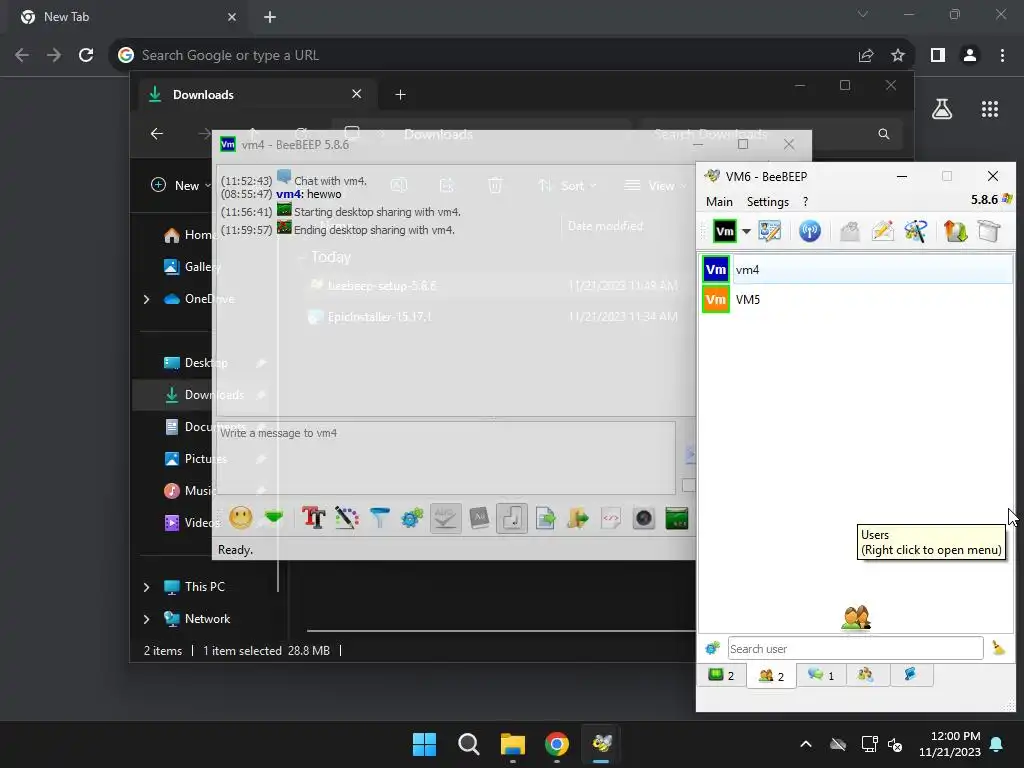Expand the status dropdown arrow beside Vm
Viewport: 1024px width, 768px height.
point(746,231)
